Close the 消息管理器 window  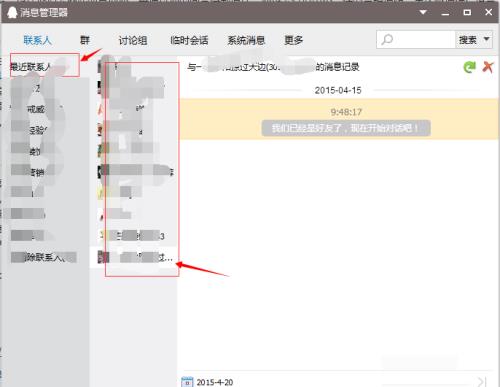(488, 12)
